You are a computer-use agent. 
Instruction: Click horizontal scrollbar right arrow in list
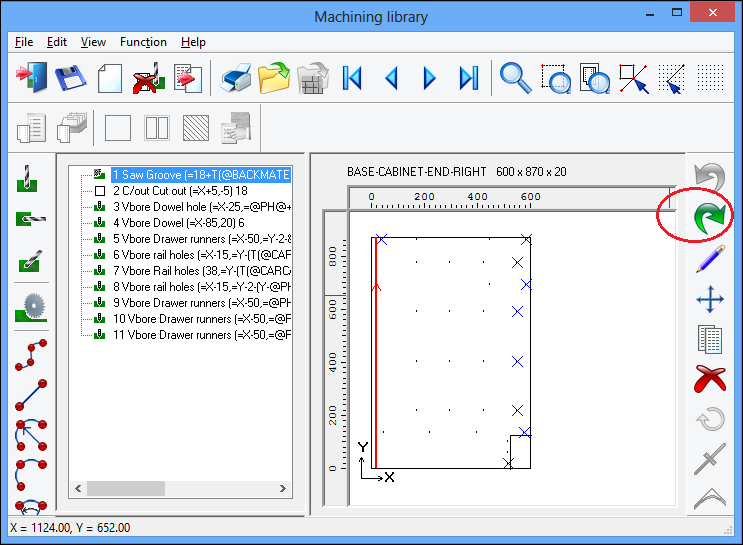coord(282,489)
